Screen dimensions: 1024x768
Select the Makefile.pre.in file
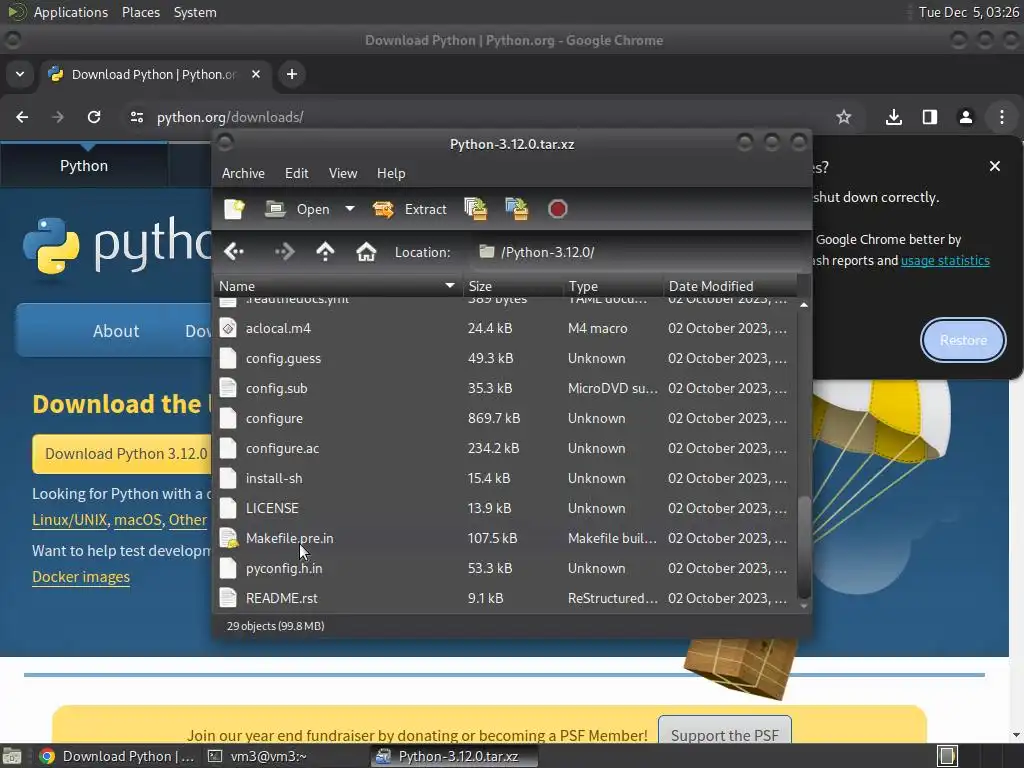tap(505, 538)
